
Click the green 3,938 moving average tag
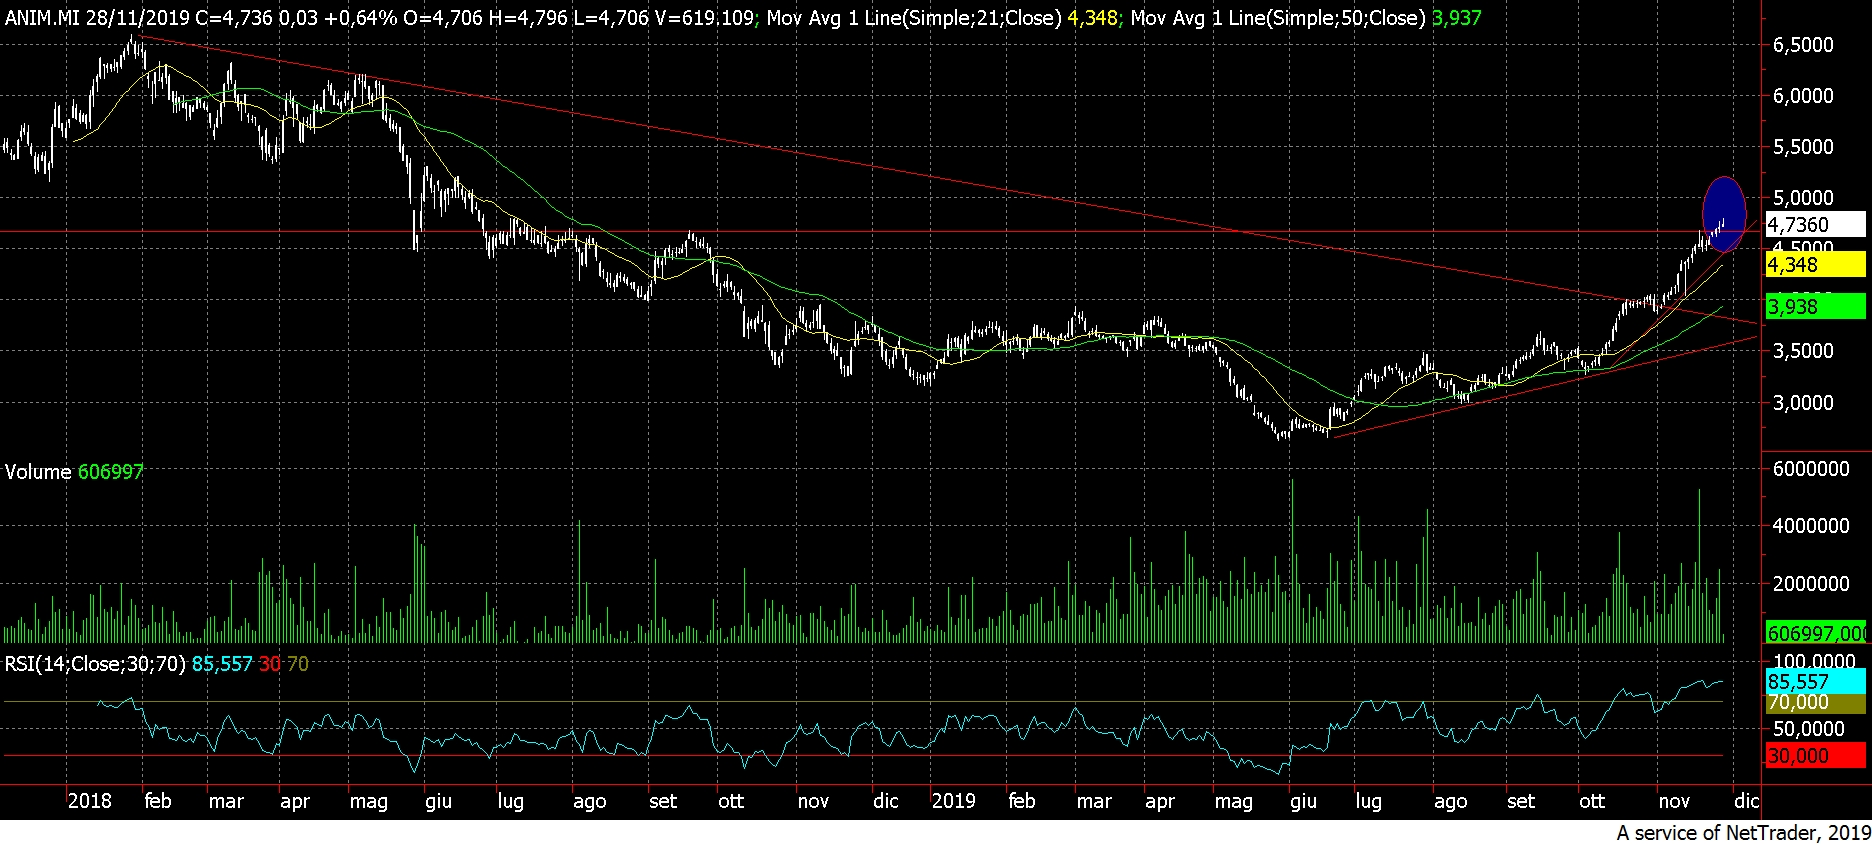tap(1816, 306)
